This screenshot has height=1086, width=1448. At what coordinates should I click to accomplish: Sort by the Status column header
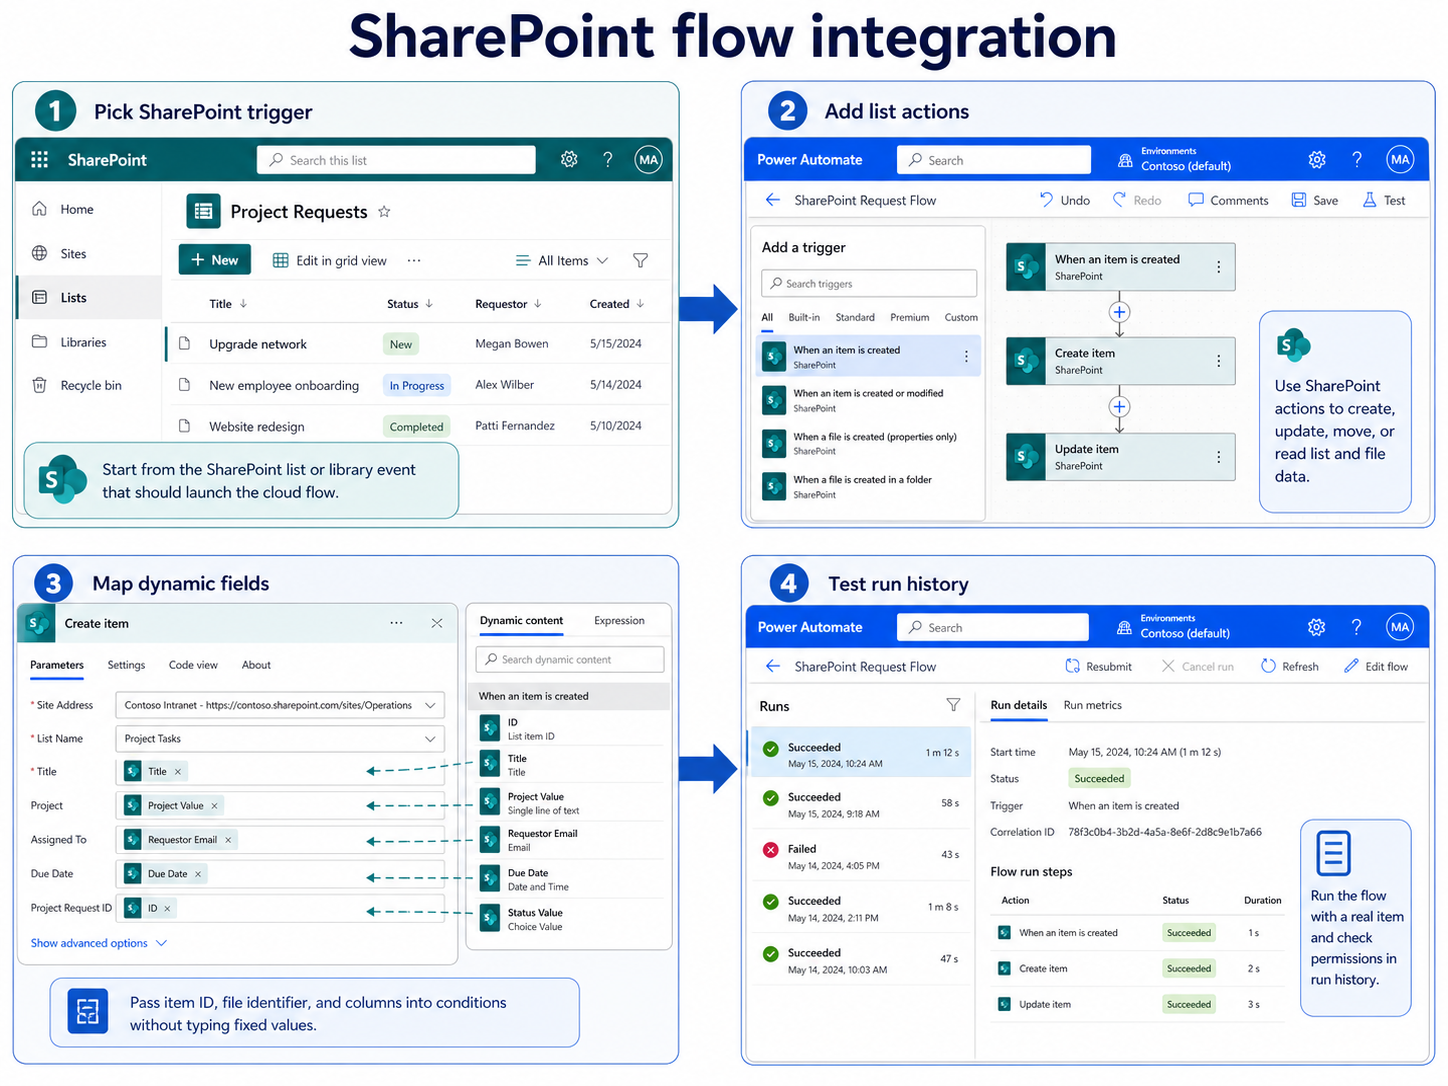click(410, 304)
